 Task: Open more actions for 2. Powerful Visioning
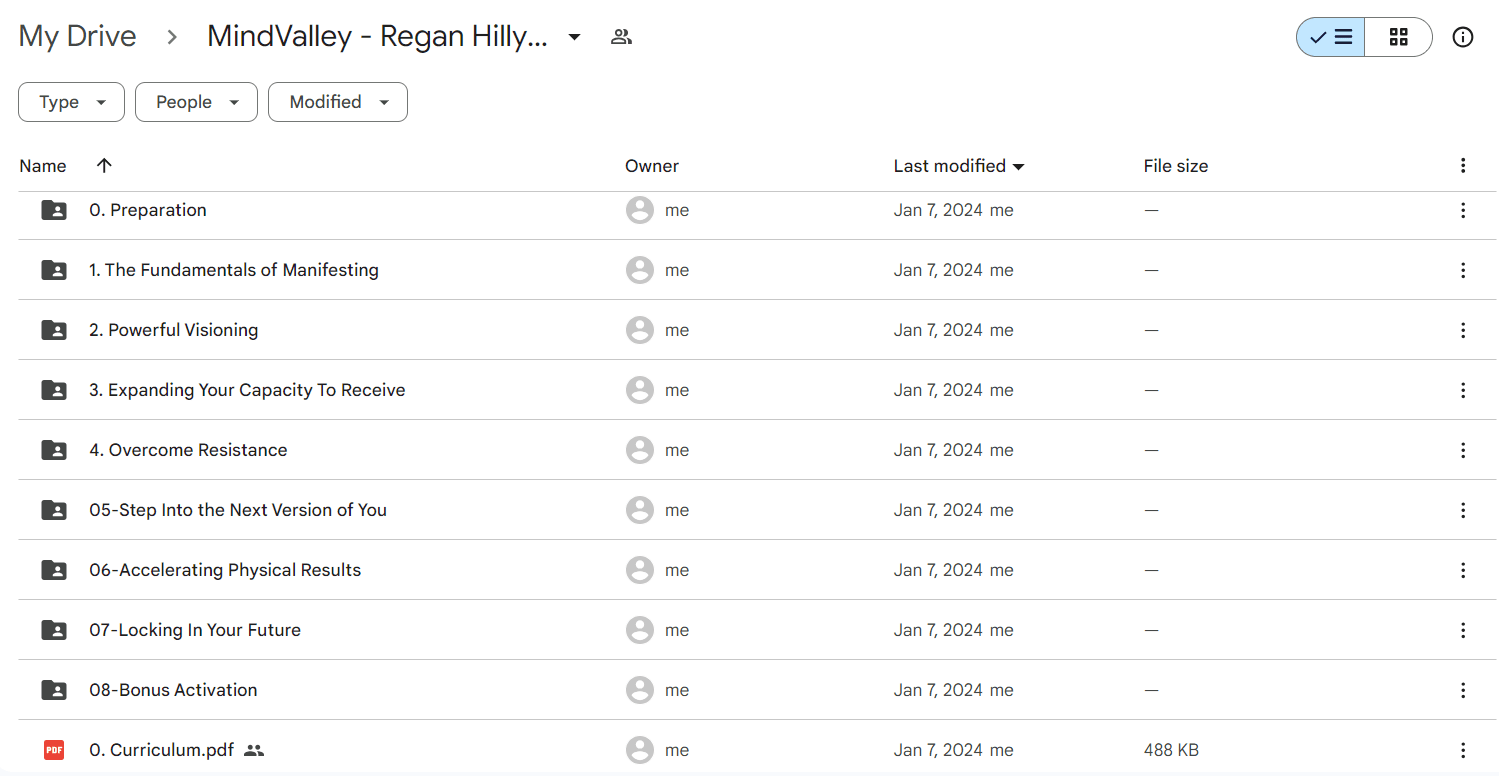1463,330
